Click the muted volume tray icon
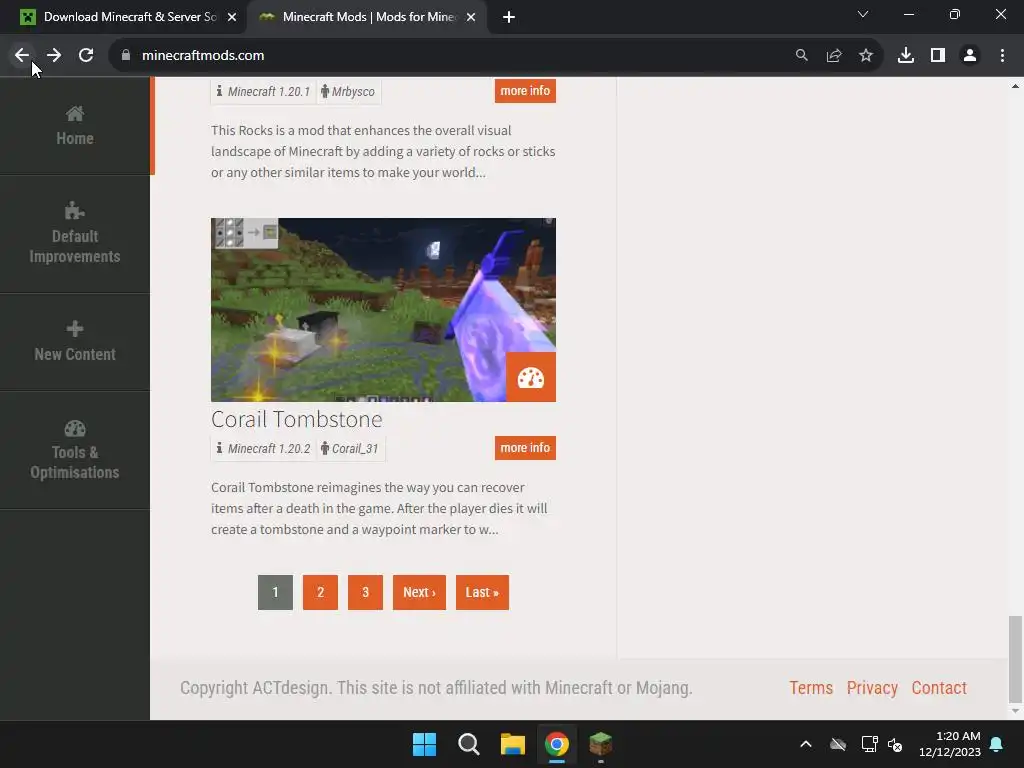The width and height of the screenshot is (1024, 768). pos(895,744)
